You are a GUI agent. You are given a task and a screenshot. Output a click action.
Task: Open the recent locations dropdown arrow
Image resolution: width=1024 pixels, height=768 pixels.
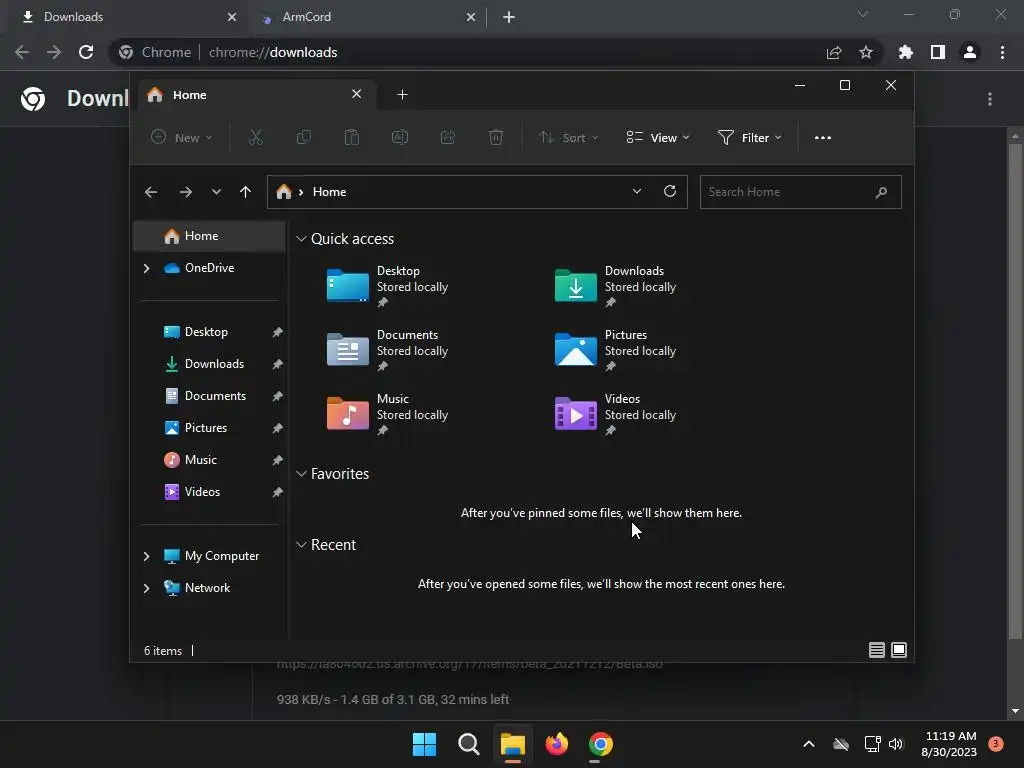click(216, 192)
